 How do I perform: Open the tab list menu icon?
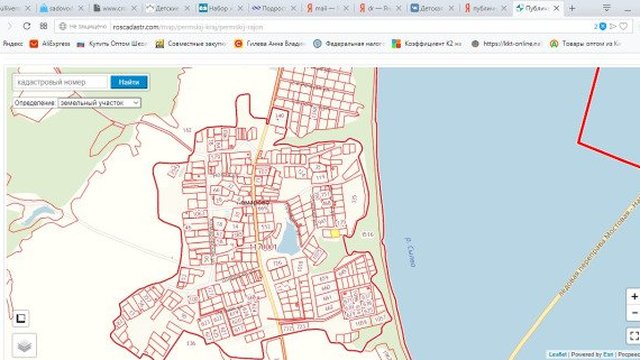tap(607, 8)
